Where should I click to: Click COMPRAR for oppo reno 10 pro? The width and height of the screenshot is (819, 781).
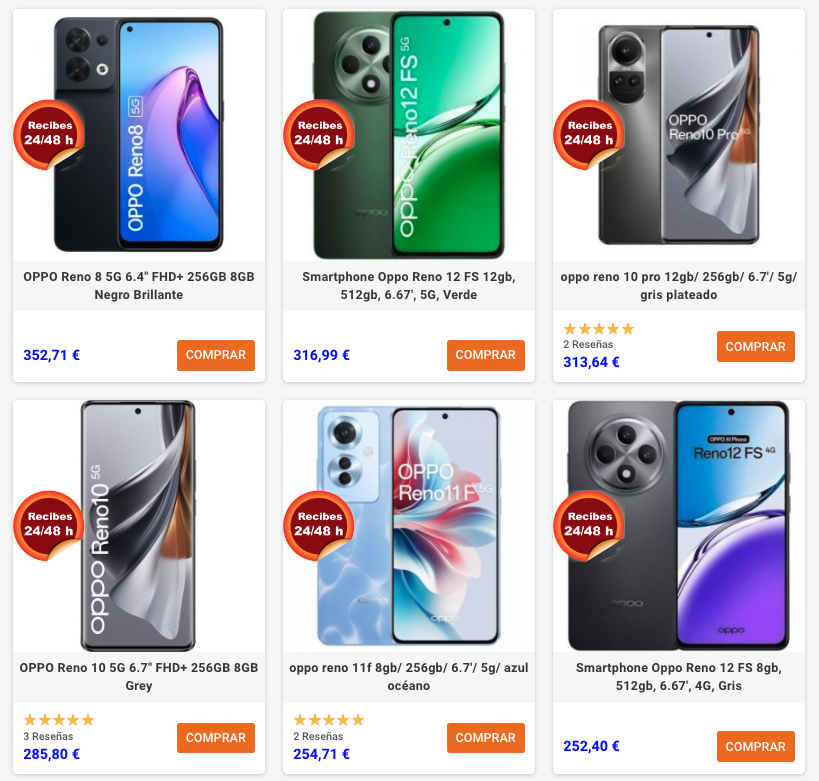tap(756, 346)
